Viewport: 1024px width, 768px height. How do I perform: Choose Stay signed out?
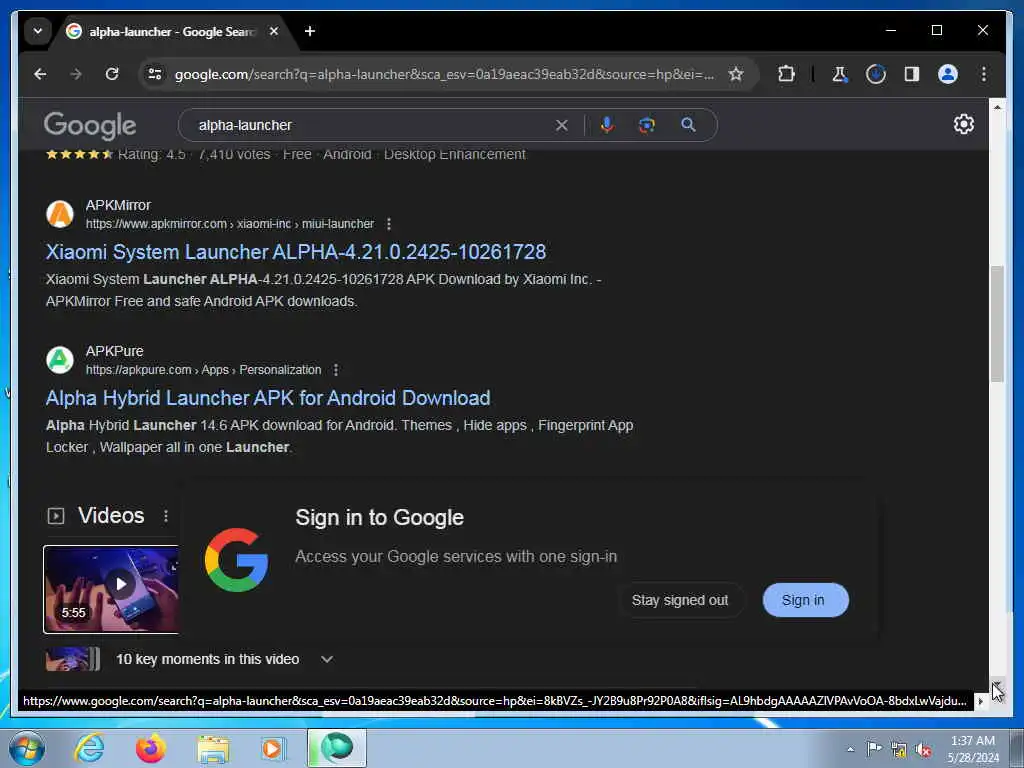[x=680, y=600]
